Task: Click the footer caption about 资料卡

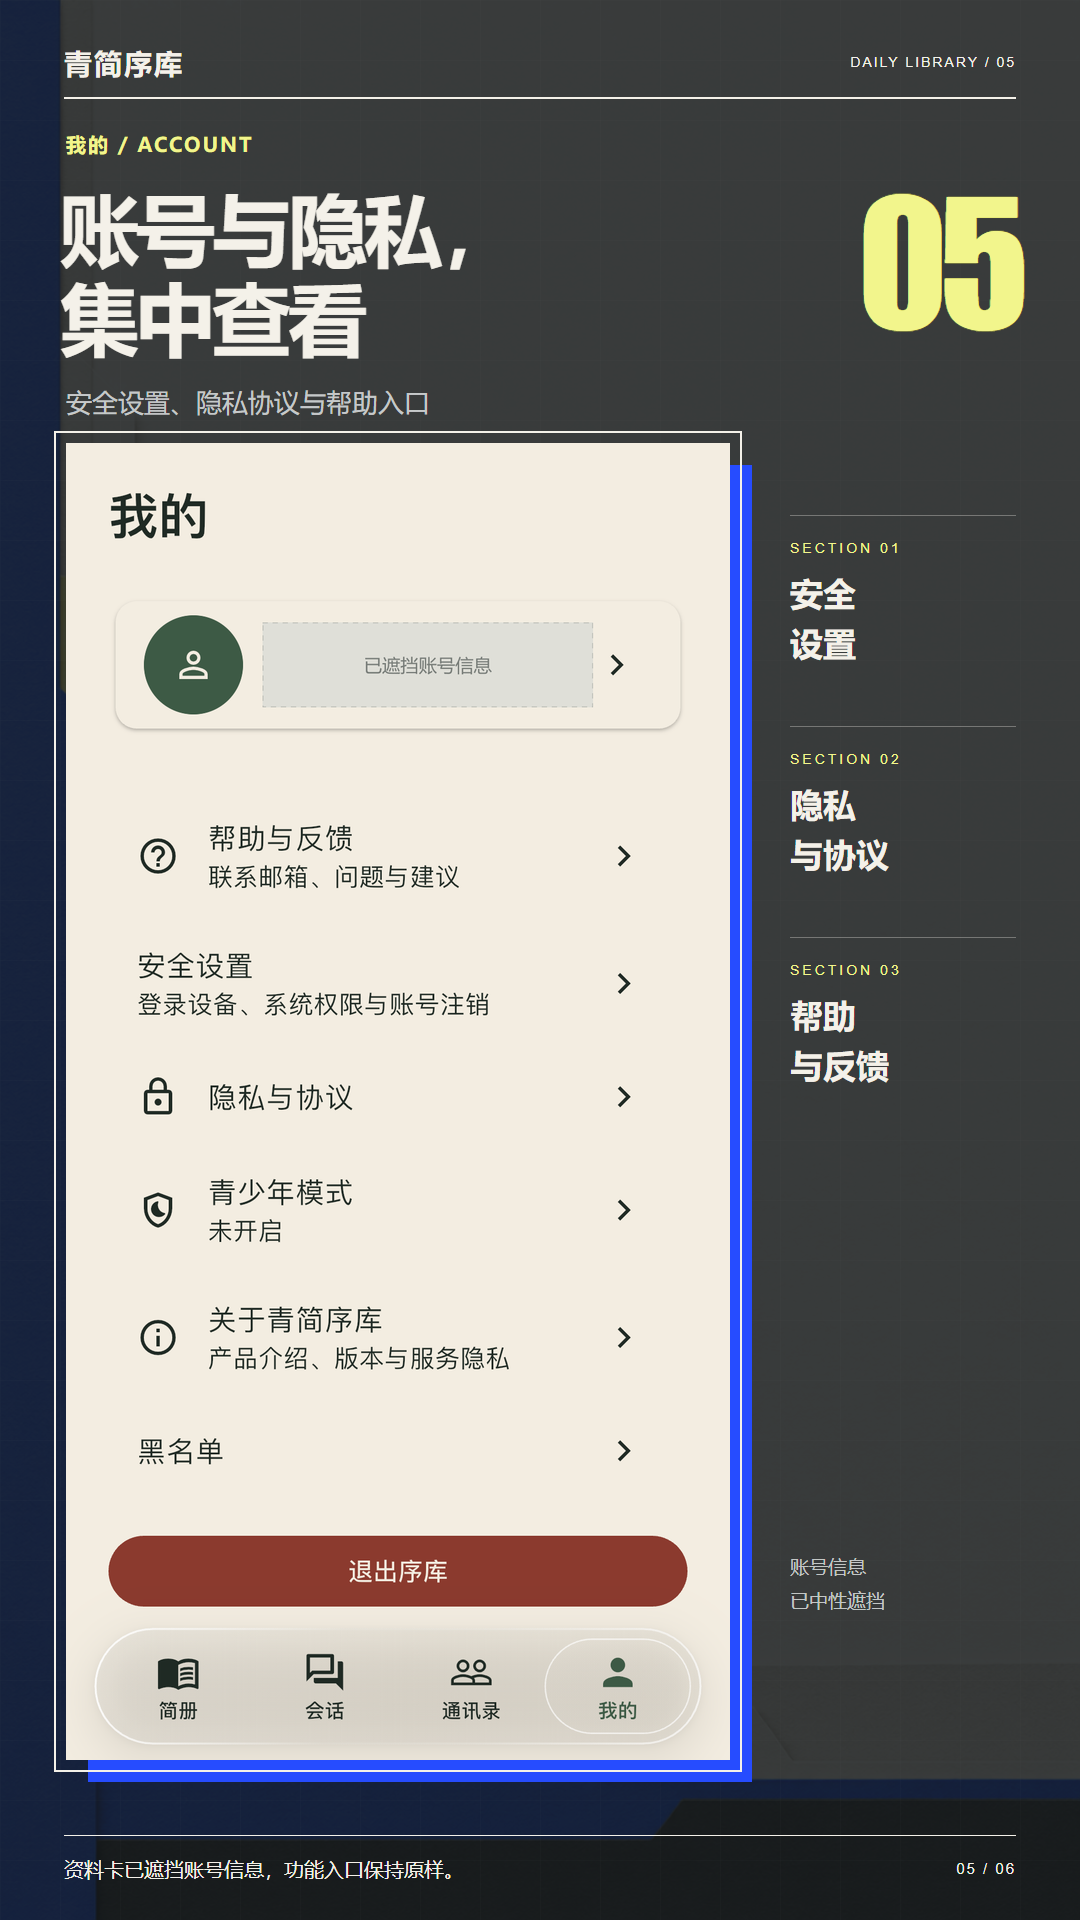Action: point(259,1870)
